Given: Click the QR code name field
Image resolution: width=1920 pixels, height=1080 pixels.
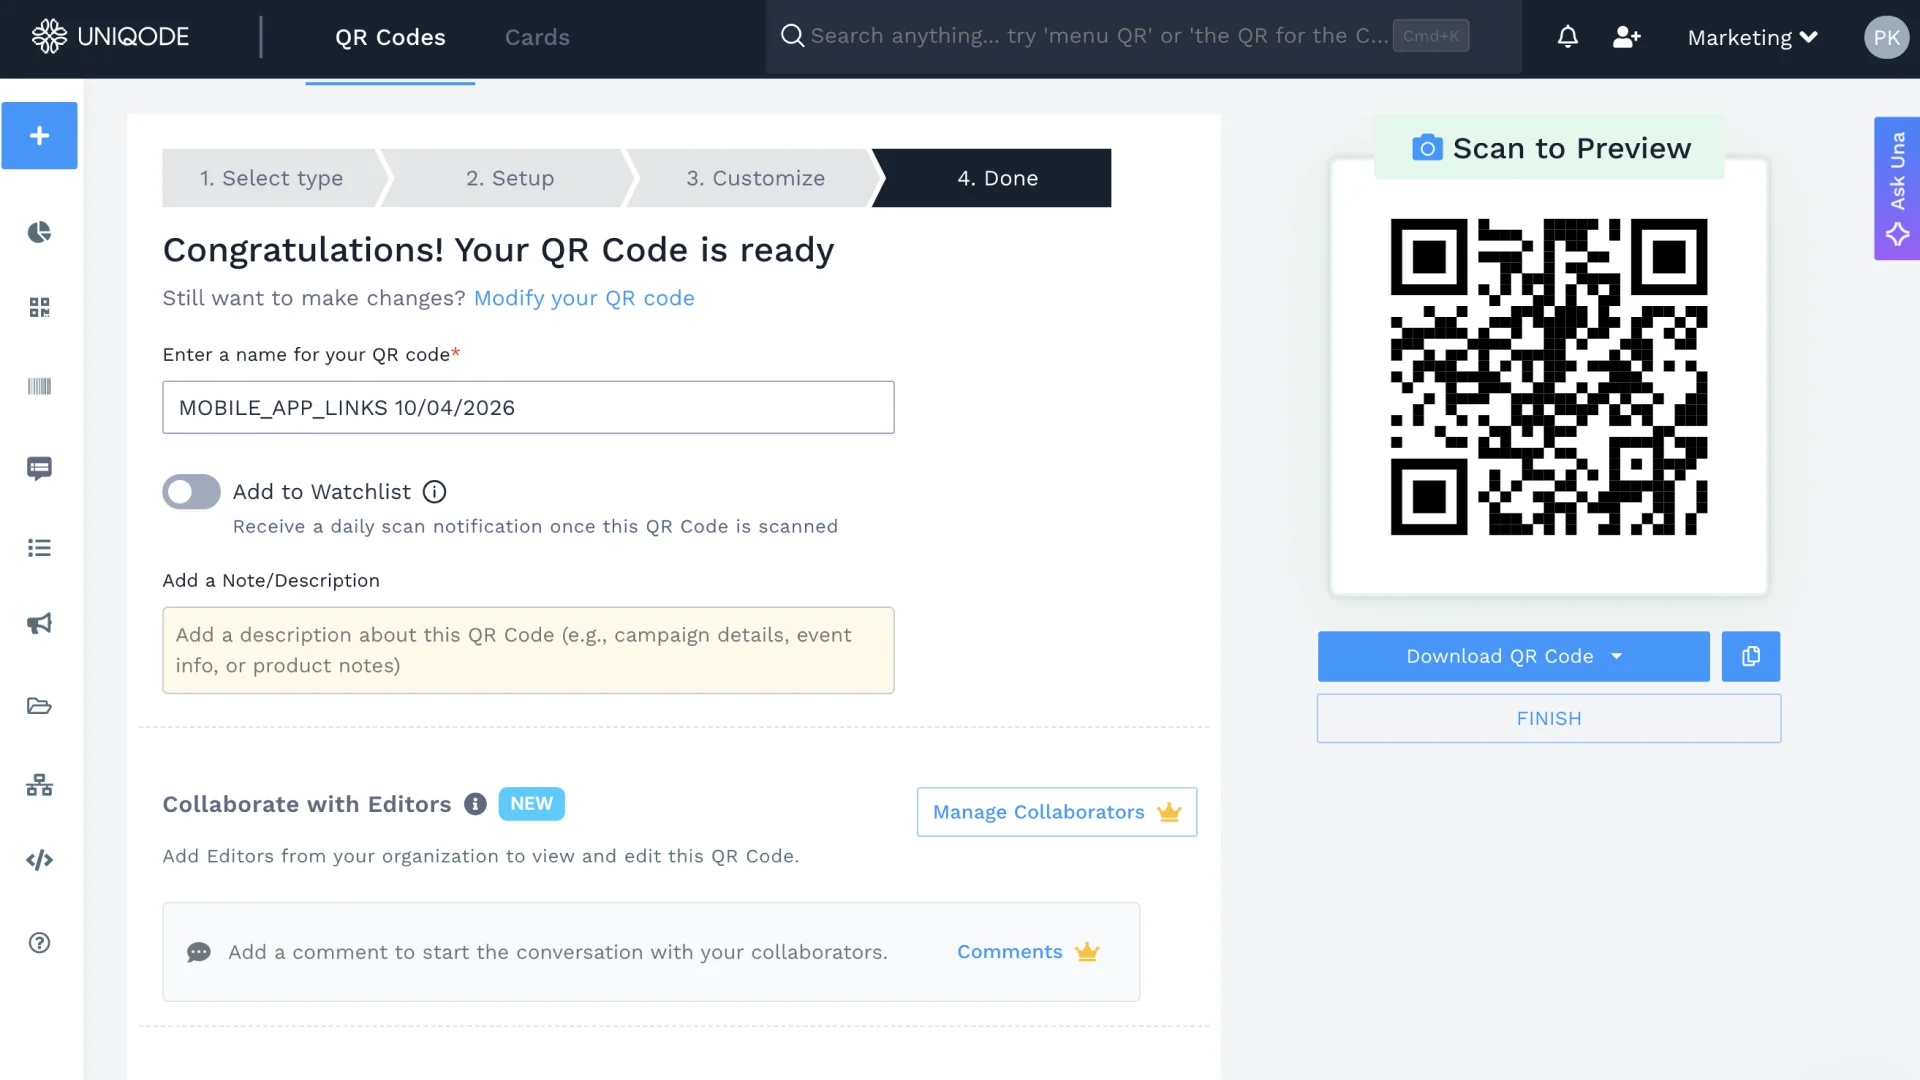Looking at the screenshot, I should [x=528, y=407].
